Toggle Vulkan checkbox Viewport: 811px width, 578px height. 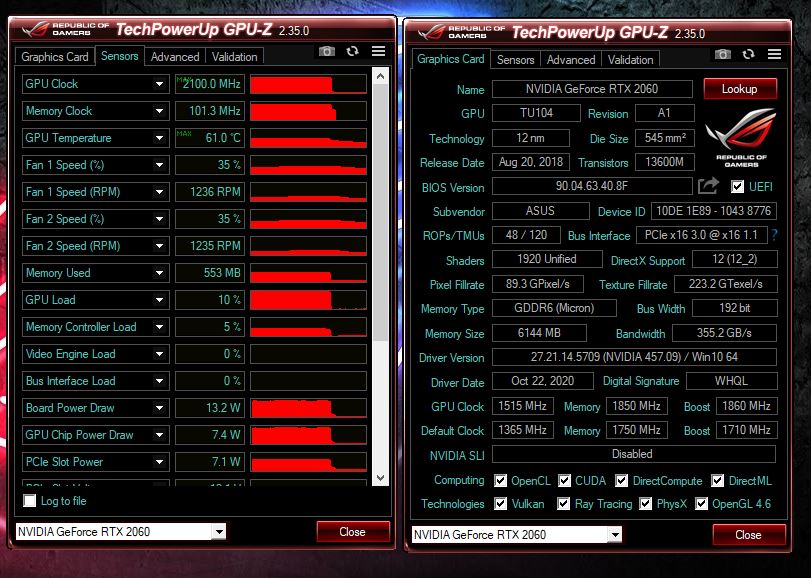(x=500, y=504)
